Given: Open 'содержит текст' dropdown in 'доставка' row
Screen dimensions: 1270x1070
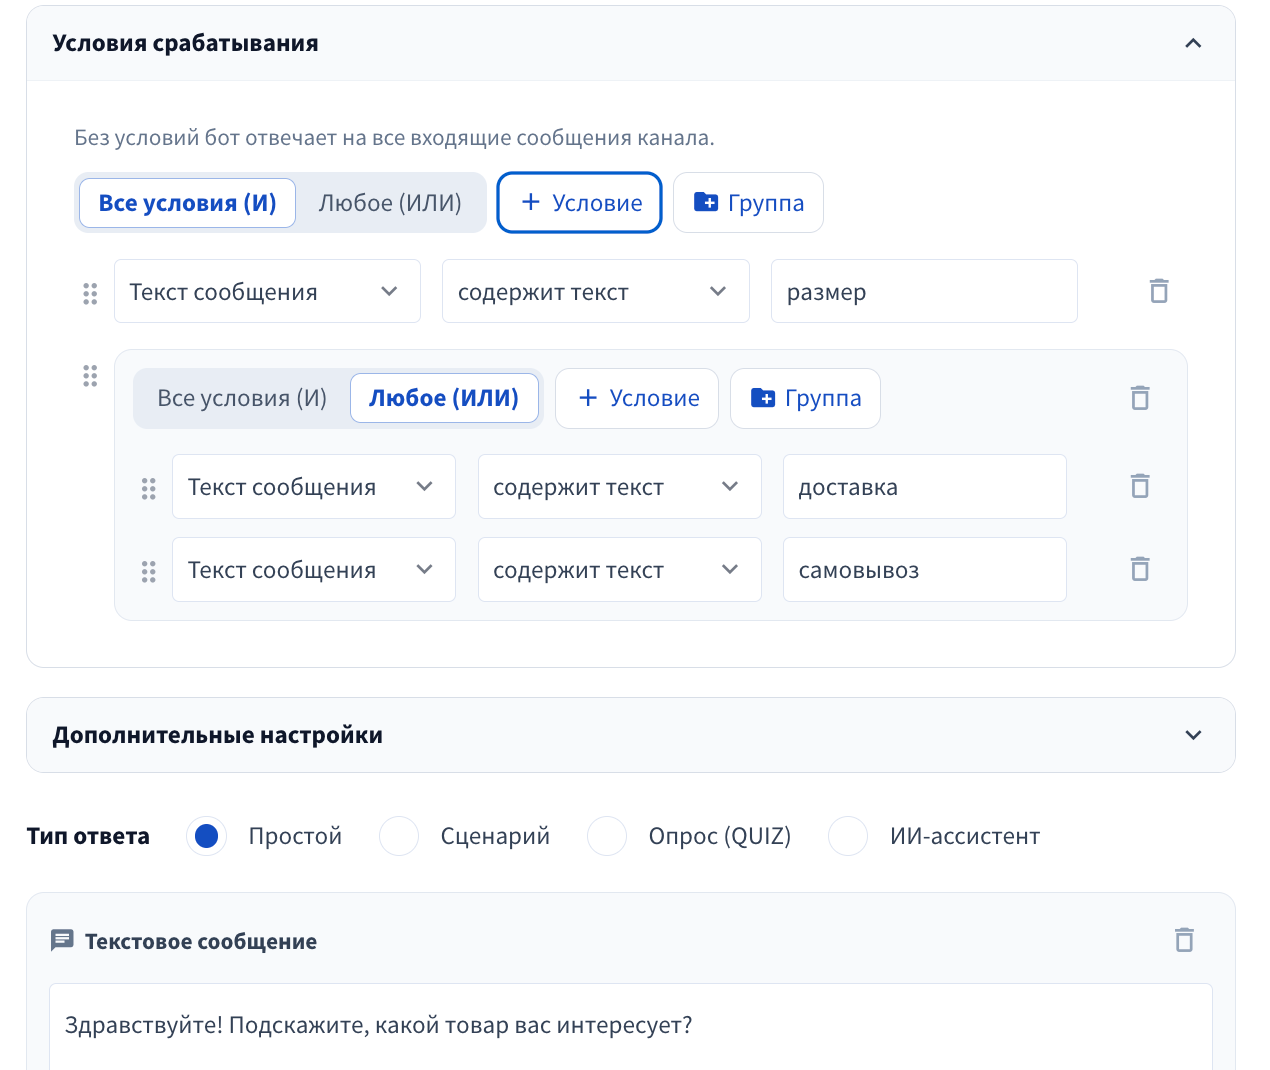Looking at the screenshot, I should (619, 486).
